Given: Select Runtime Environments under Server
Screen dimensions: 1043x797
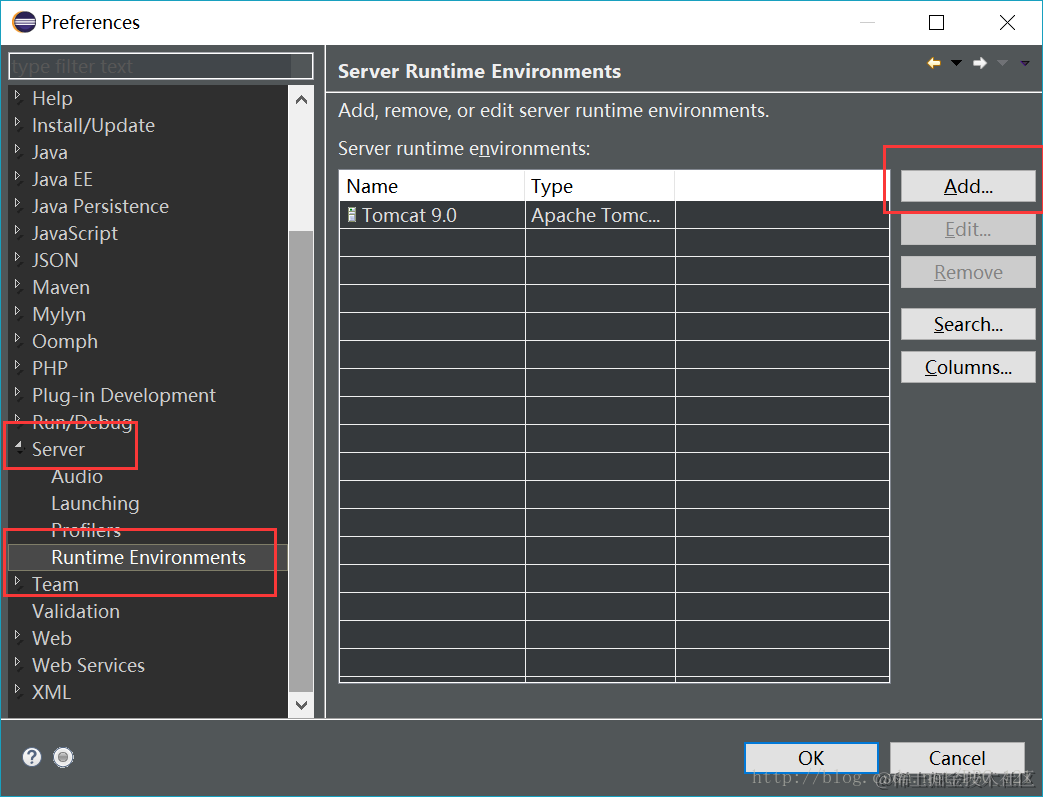Looking at the screenshot, I should click(148, 558).
